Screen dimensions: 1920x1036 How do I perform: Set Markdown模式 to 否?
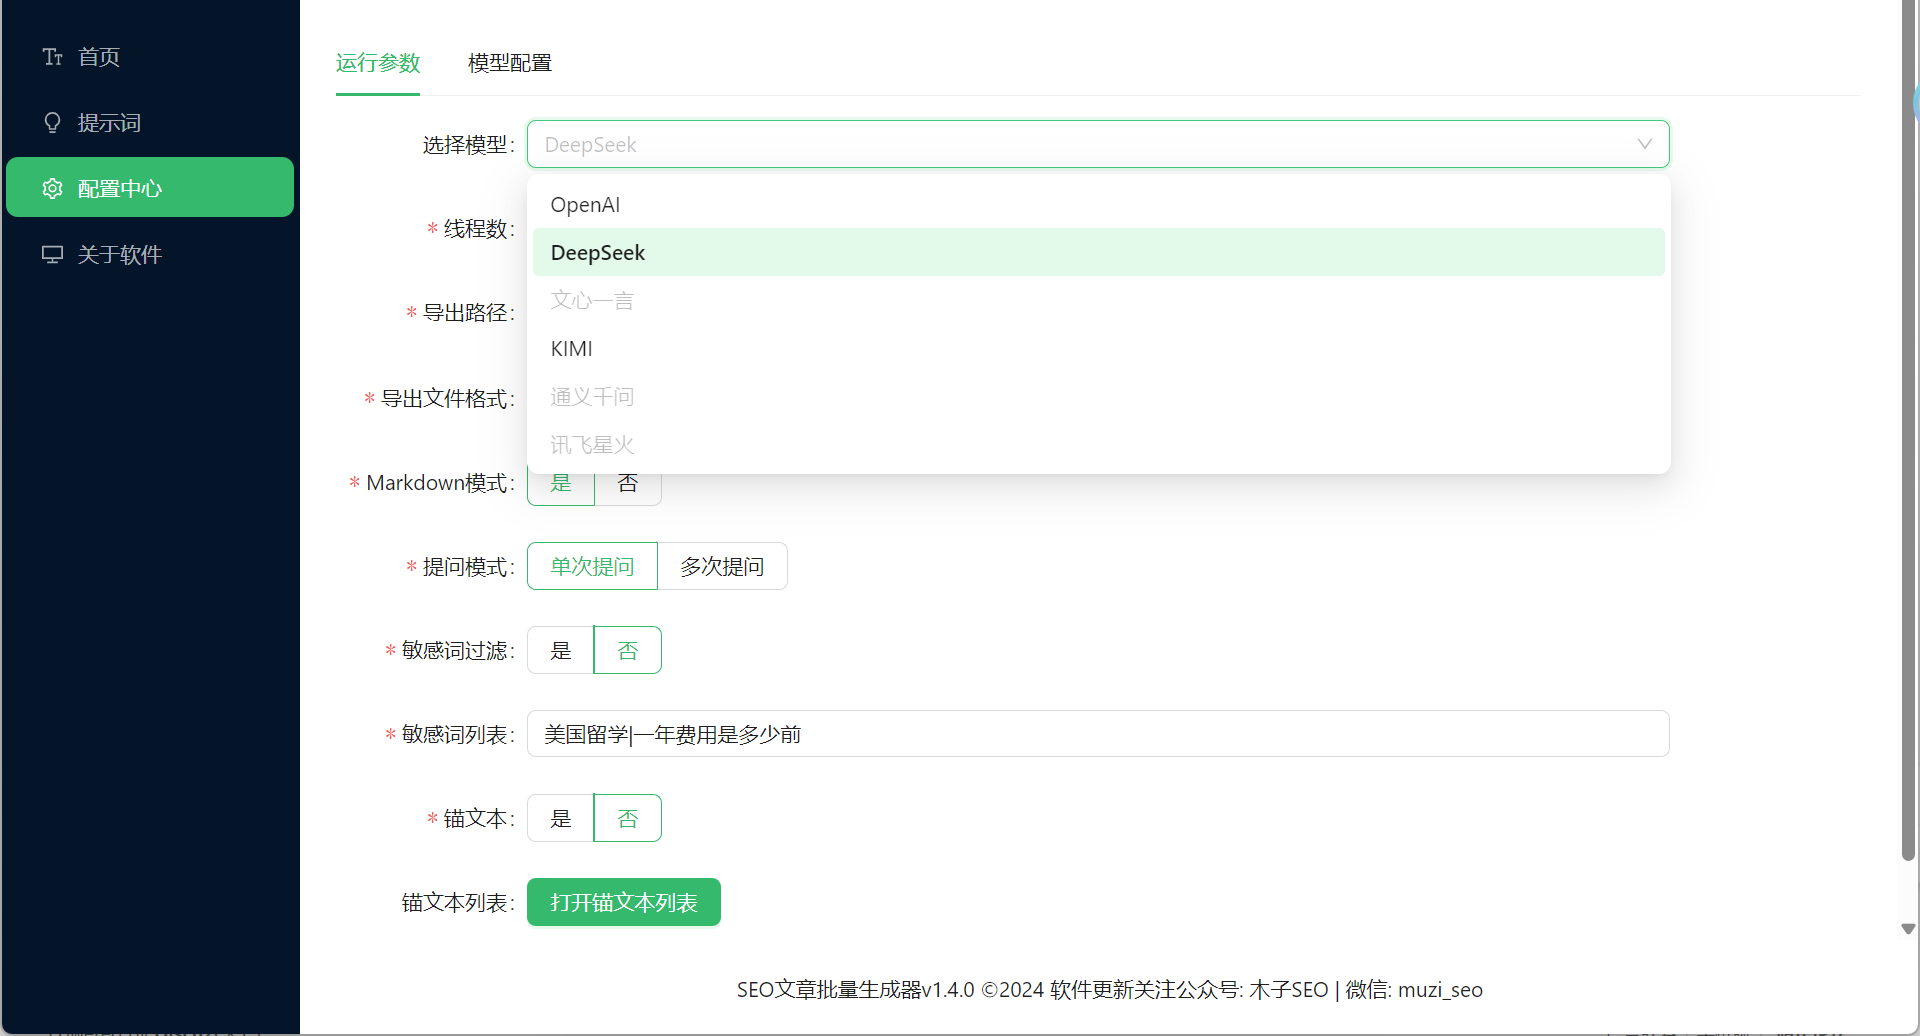tap(628, 488)
